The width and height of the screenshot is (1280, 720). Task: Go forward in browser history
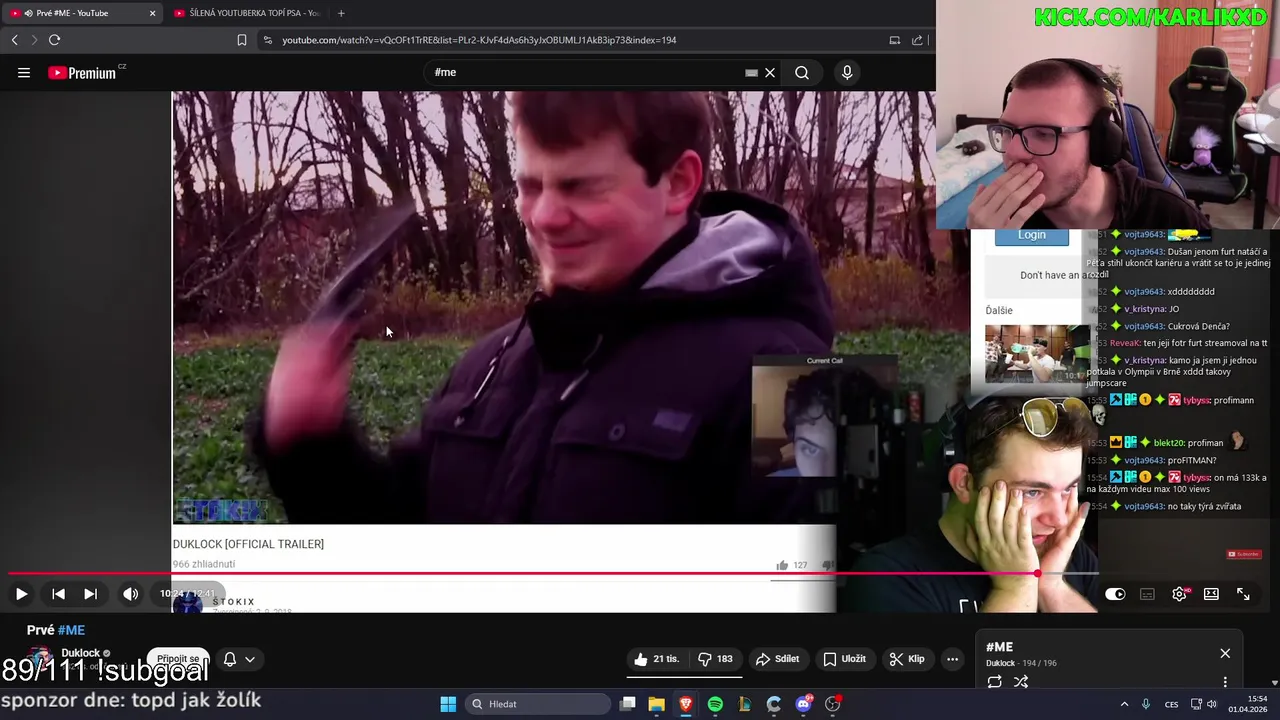[34, 40]
